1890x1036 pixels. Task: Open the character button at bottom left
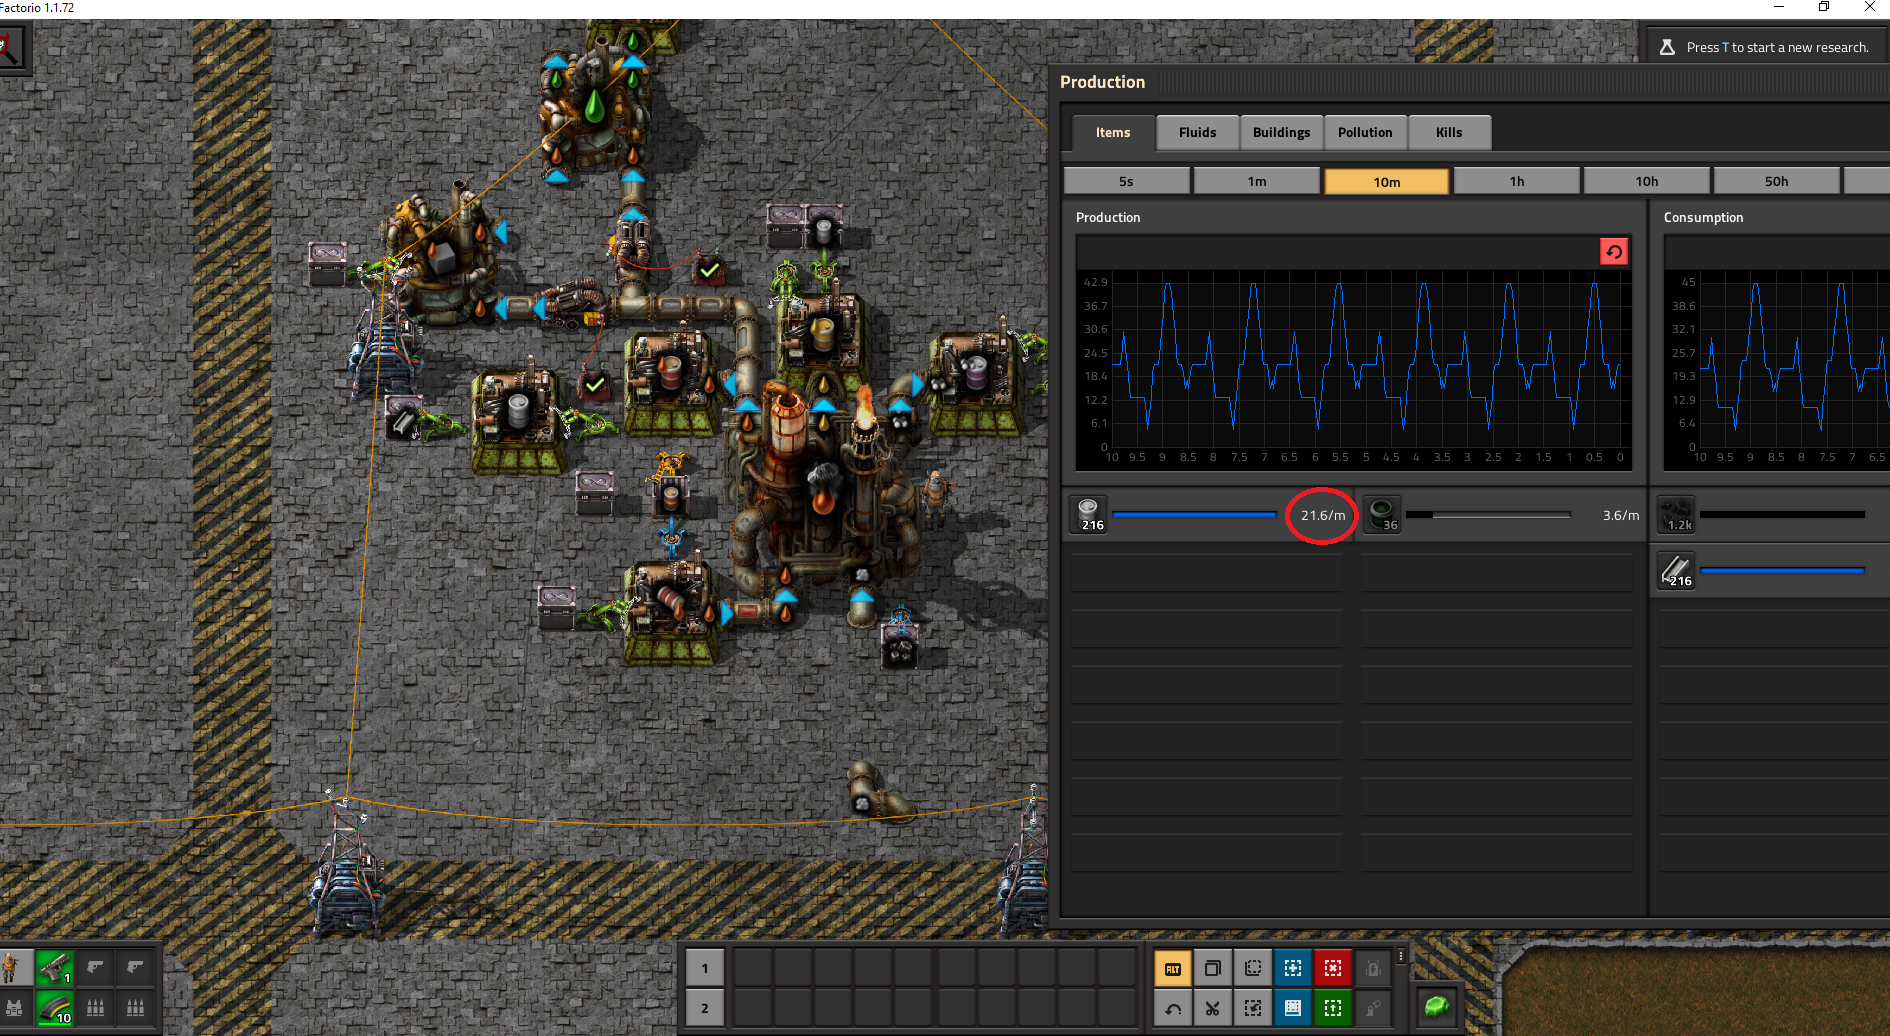click(12, 967)
